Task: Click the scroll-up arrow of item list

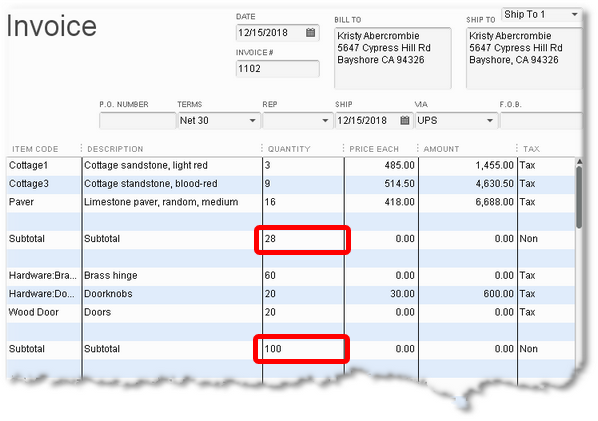Action: tap(579, 162)
